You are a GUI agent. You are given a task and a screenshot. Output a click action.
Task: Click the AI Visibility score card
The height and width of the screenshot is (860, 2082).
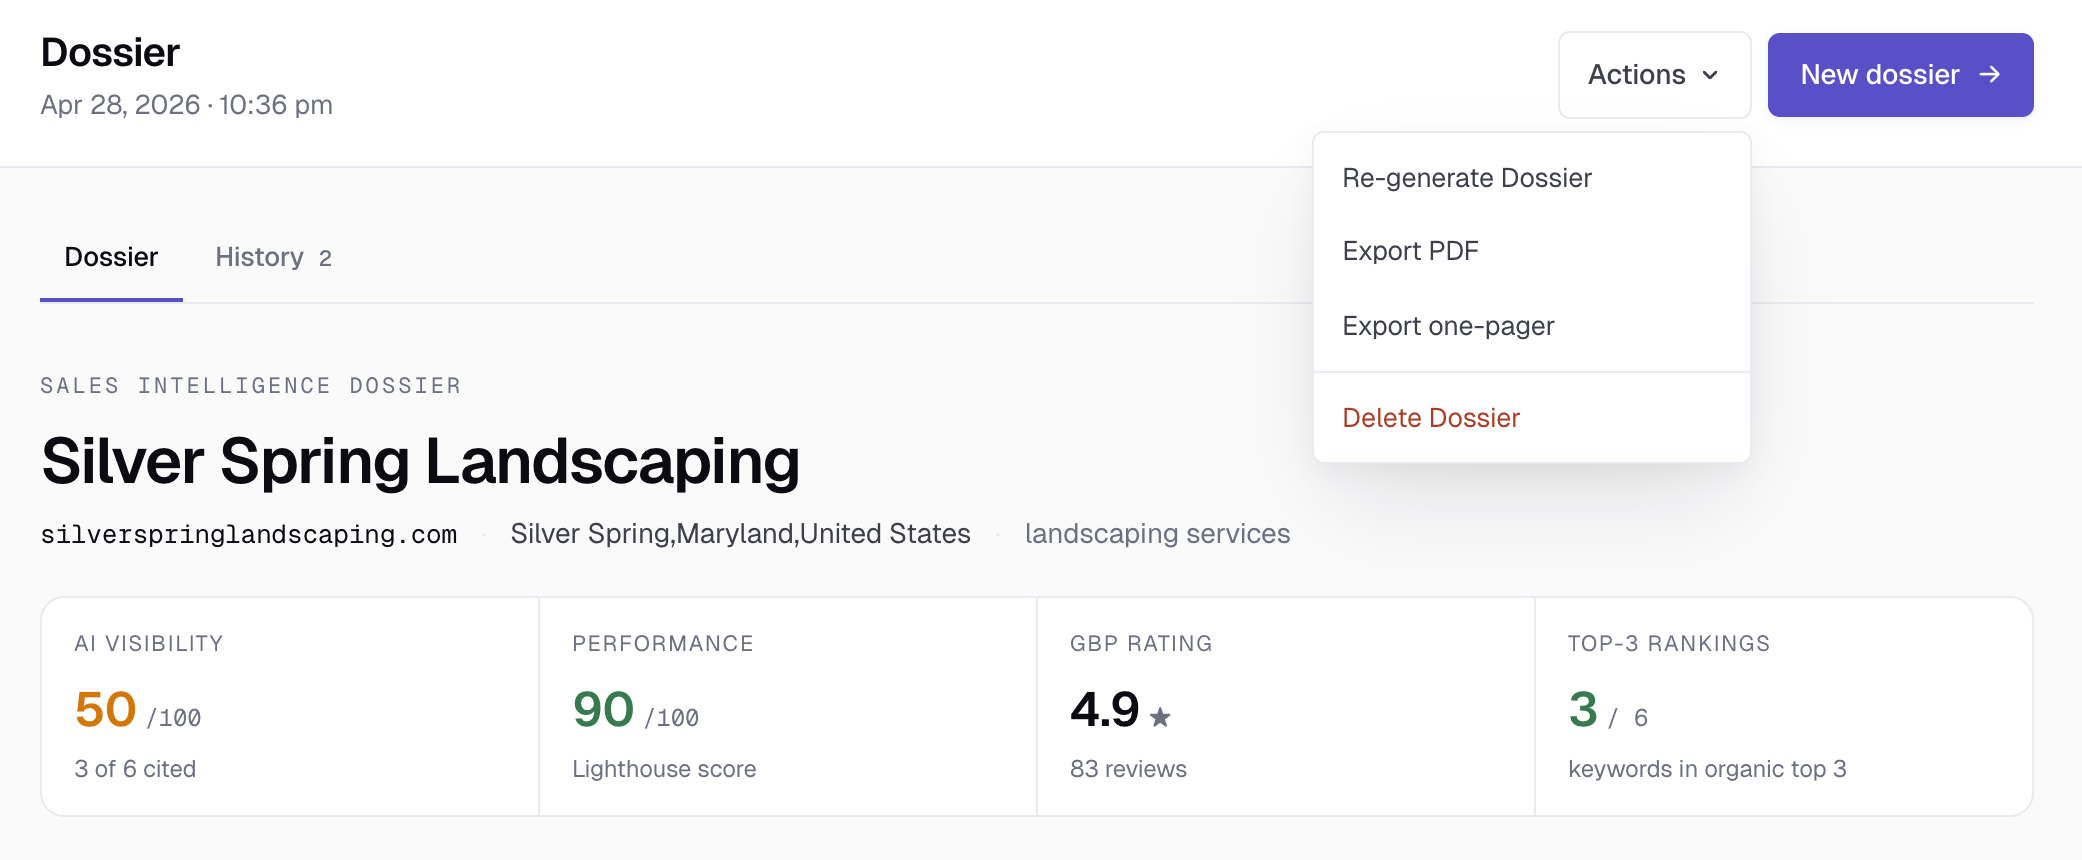(290, 707)
